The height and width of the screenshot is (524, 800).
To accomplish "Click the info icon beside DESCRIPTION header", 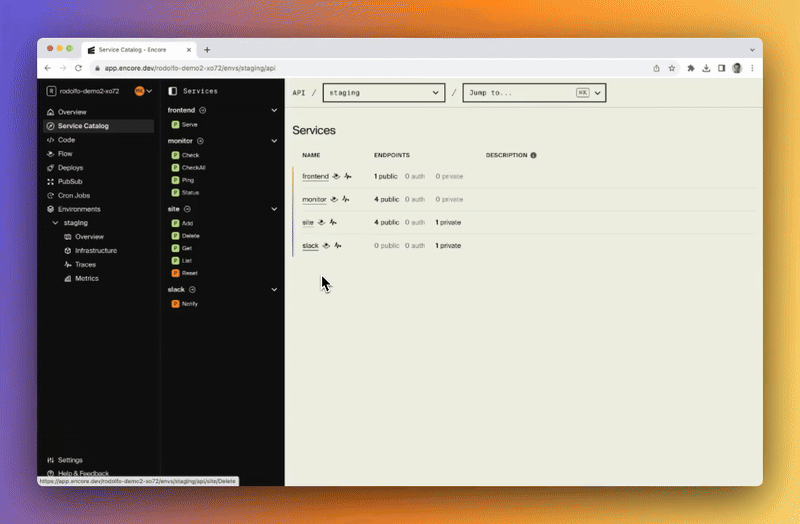I will pos(533,155).
